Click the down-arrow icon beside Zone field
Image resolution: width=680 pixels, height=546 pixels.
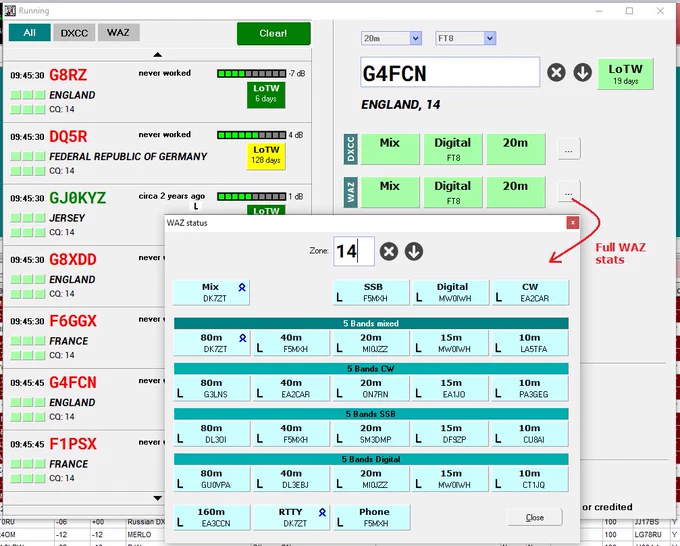[x=414, y=252]
